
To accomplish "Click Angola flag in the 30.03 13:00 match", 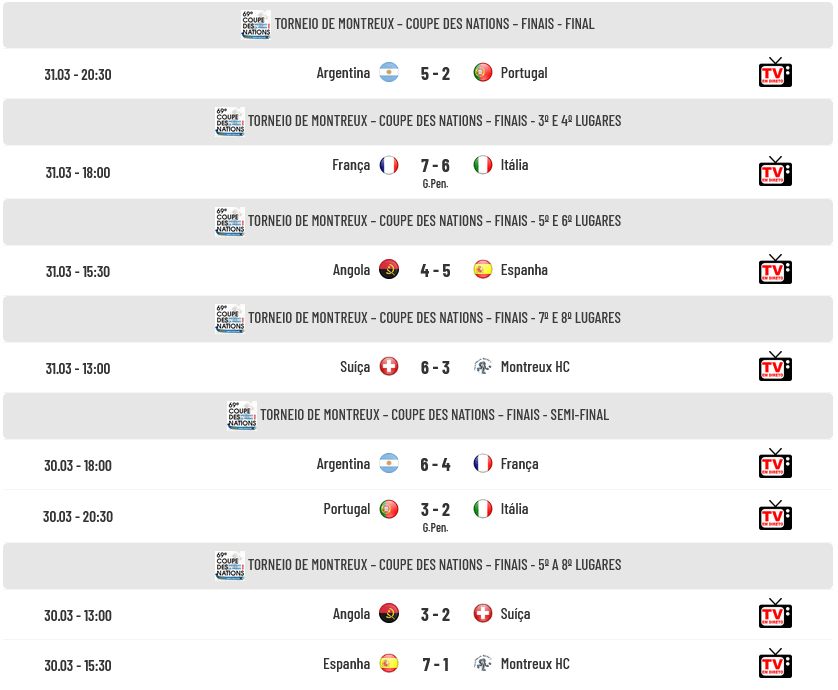I will [x=389, y=614].
